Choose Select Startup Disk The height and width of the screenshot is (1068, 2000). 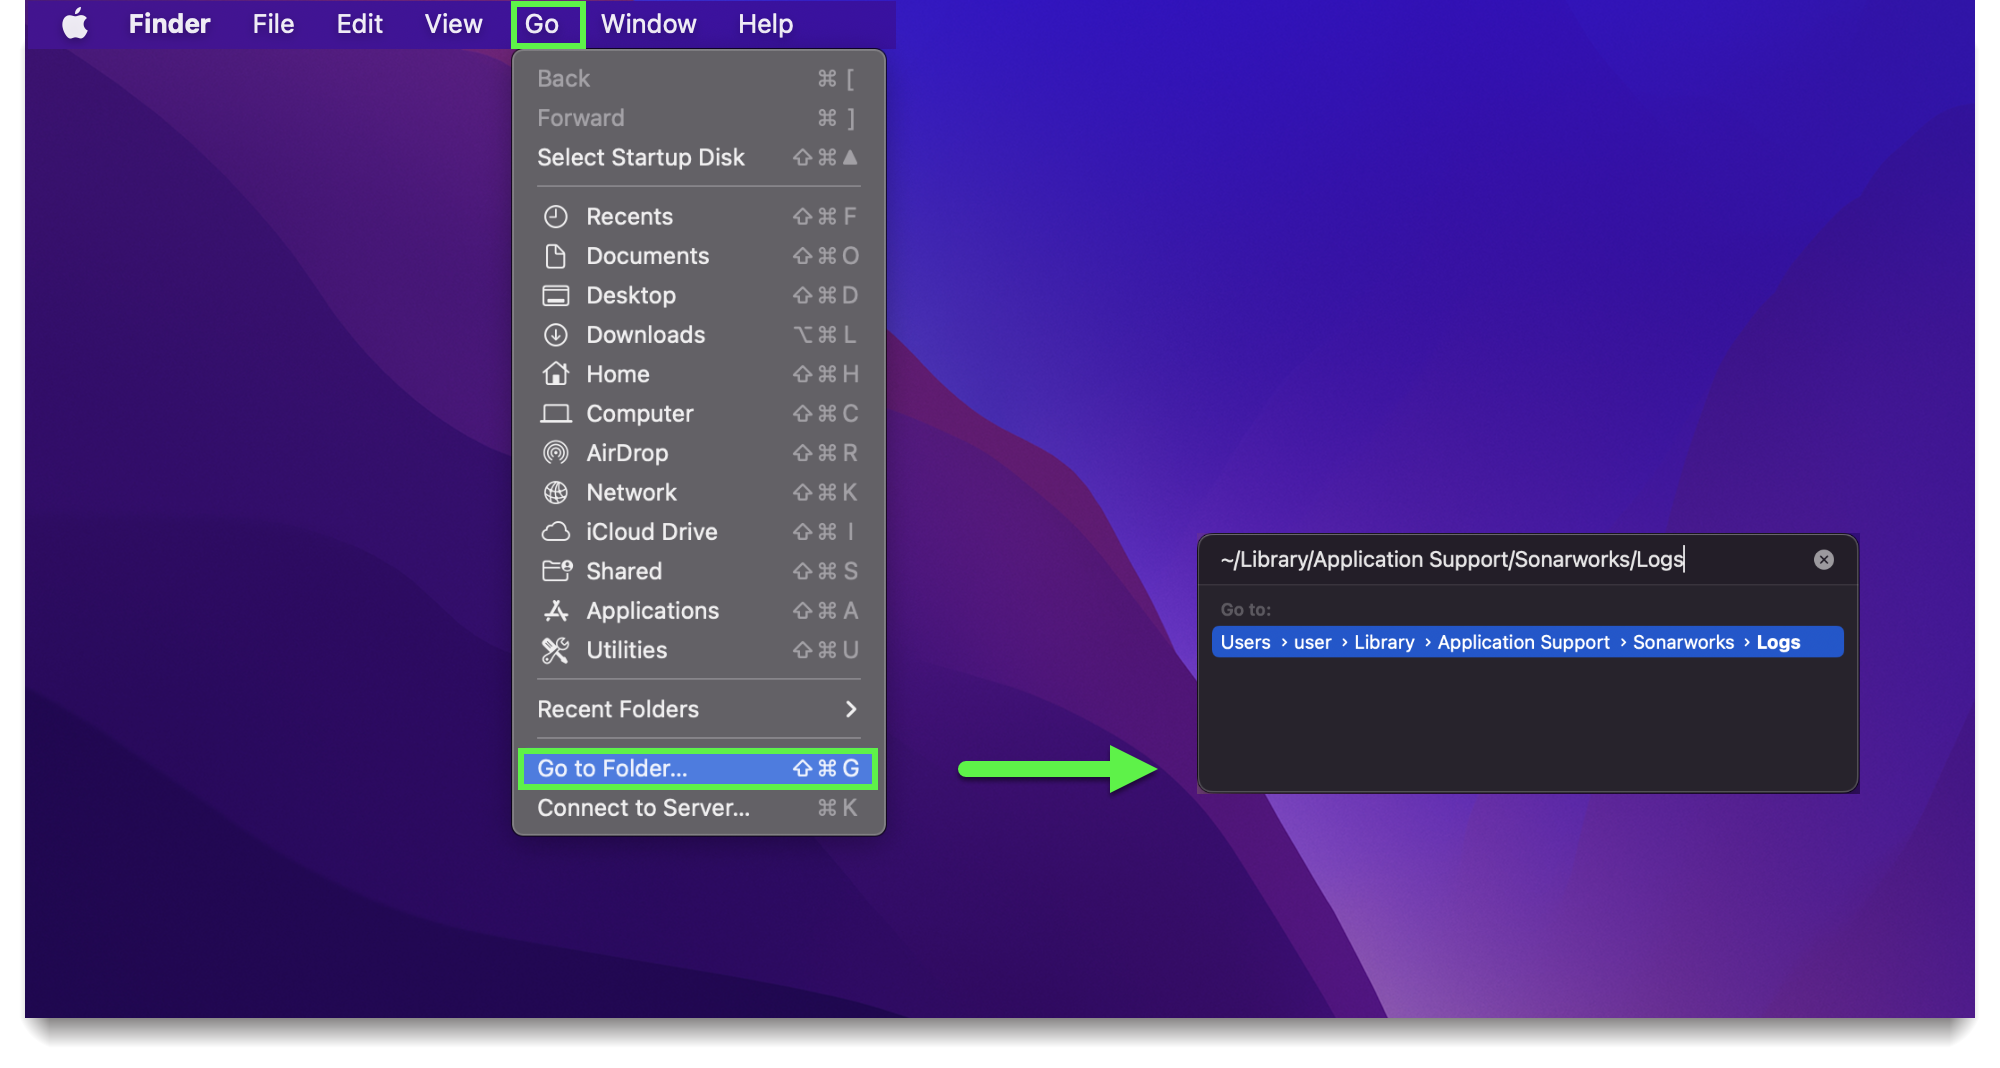pyautogui.click(x=698, y=158)
